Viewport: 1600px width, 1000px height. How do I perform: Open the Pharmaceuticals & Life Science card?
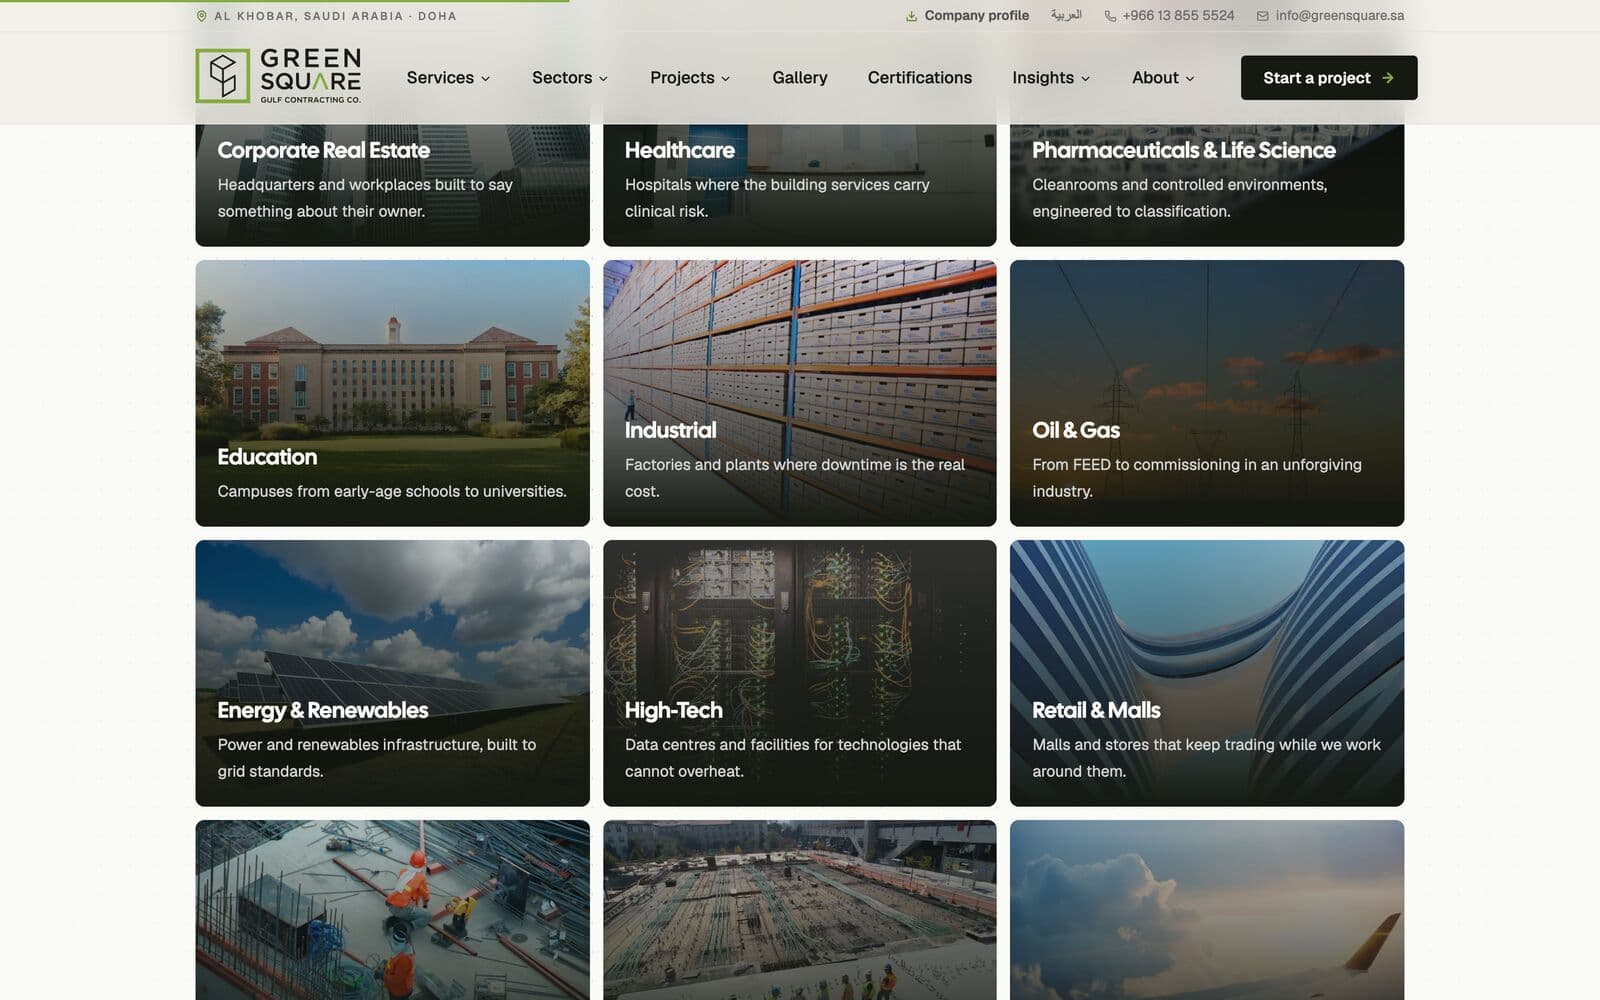pos(1207,185)
